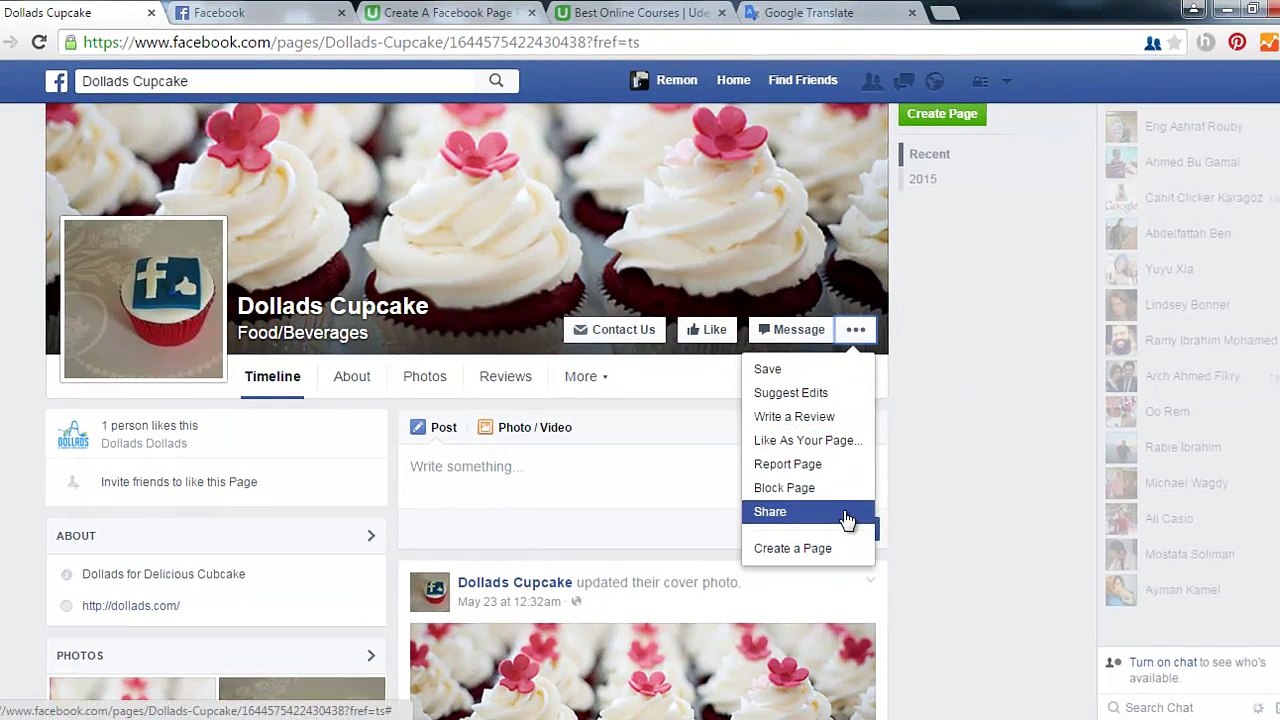Expand the More tab dropdown
The image size is (1280, 720).
pyautogui.click(x=586, y=377)
